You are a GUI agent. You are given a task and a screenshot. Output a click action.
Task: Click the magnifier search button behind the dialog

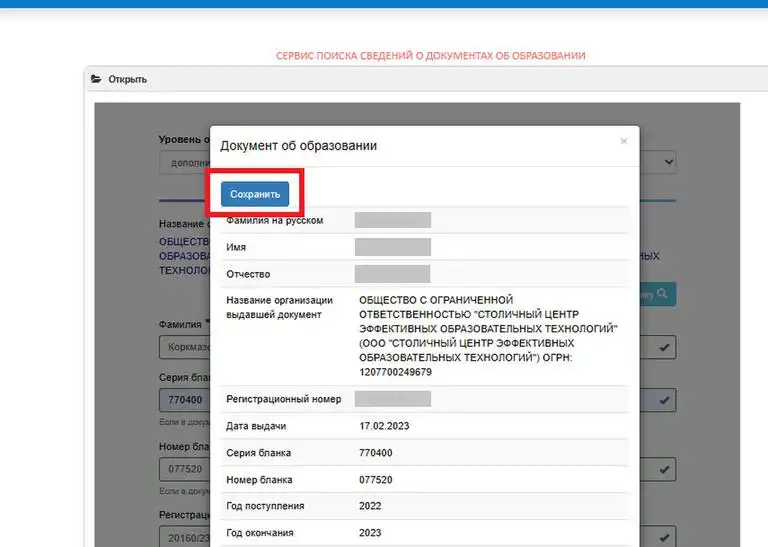tap(659, 294)
